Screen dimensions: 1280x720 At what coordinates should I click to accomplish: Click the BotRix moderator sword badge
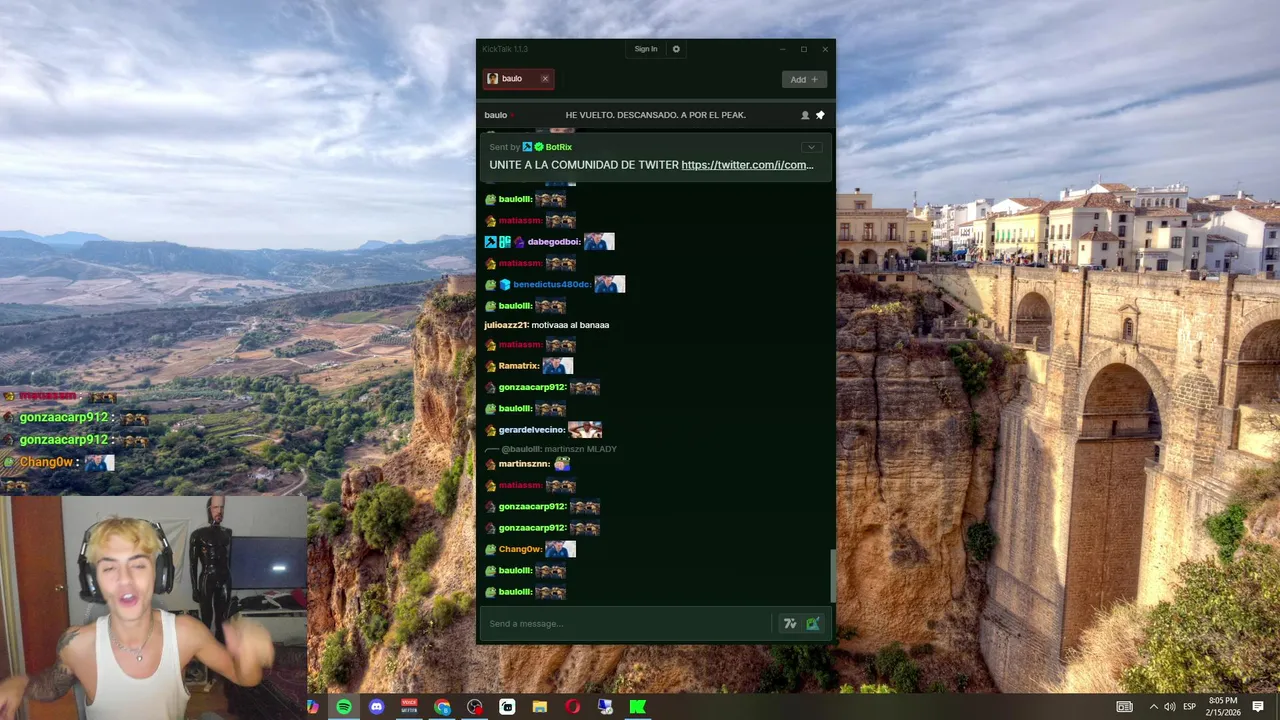(x=527, y=147)
